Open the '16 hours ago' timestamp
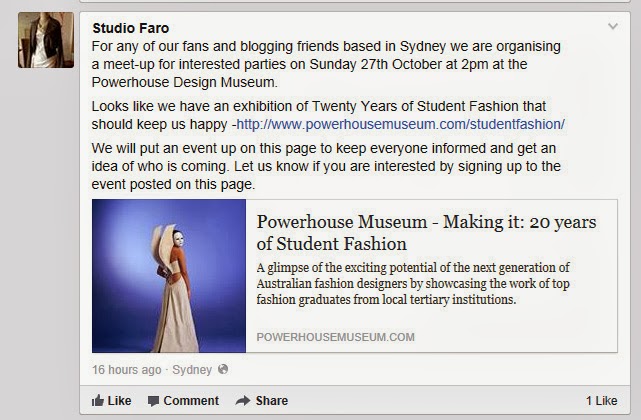Screen dimensions: 641x420 click(x=126, y=370)
